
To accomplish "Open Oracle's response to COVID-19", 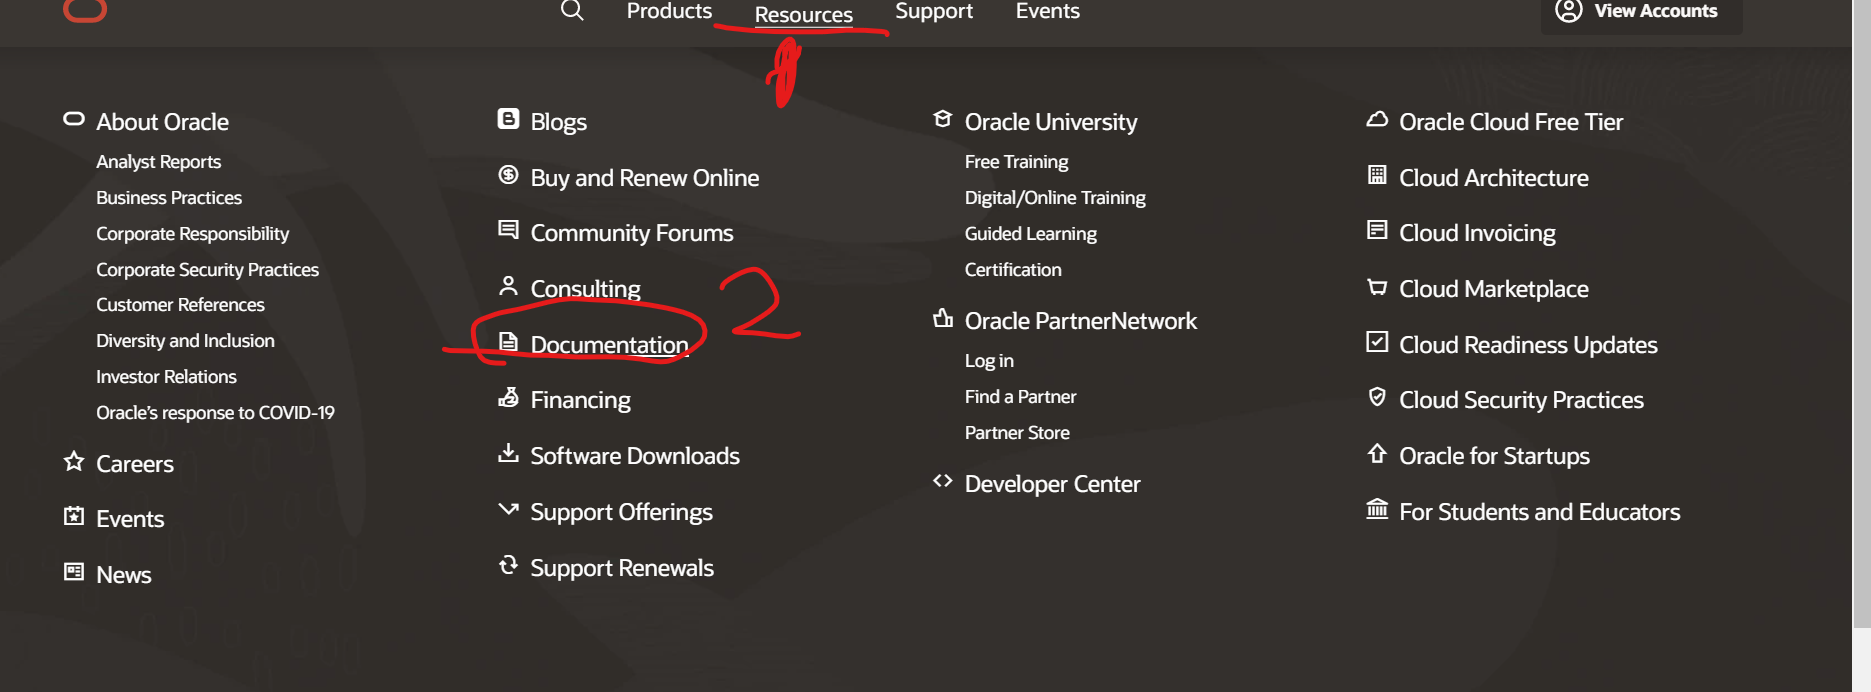I will [x=215, y=413].
